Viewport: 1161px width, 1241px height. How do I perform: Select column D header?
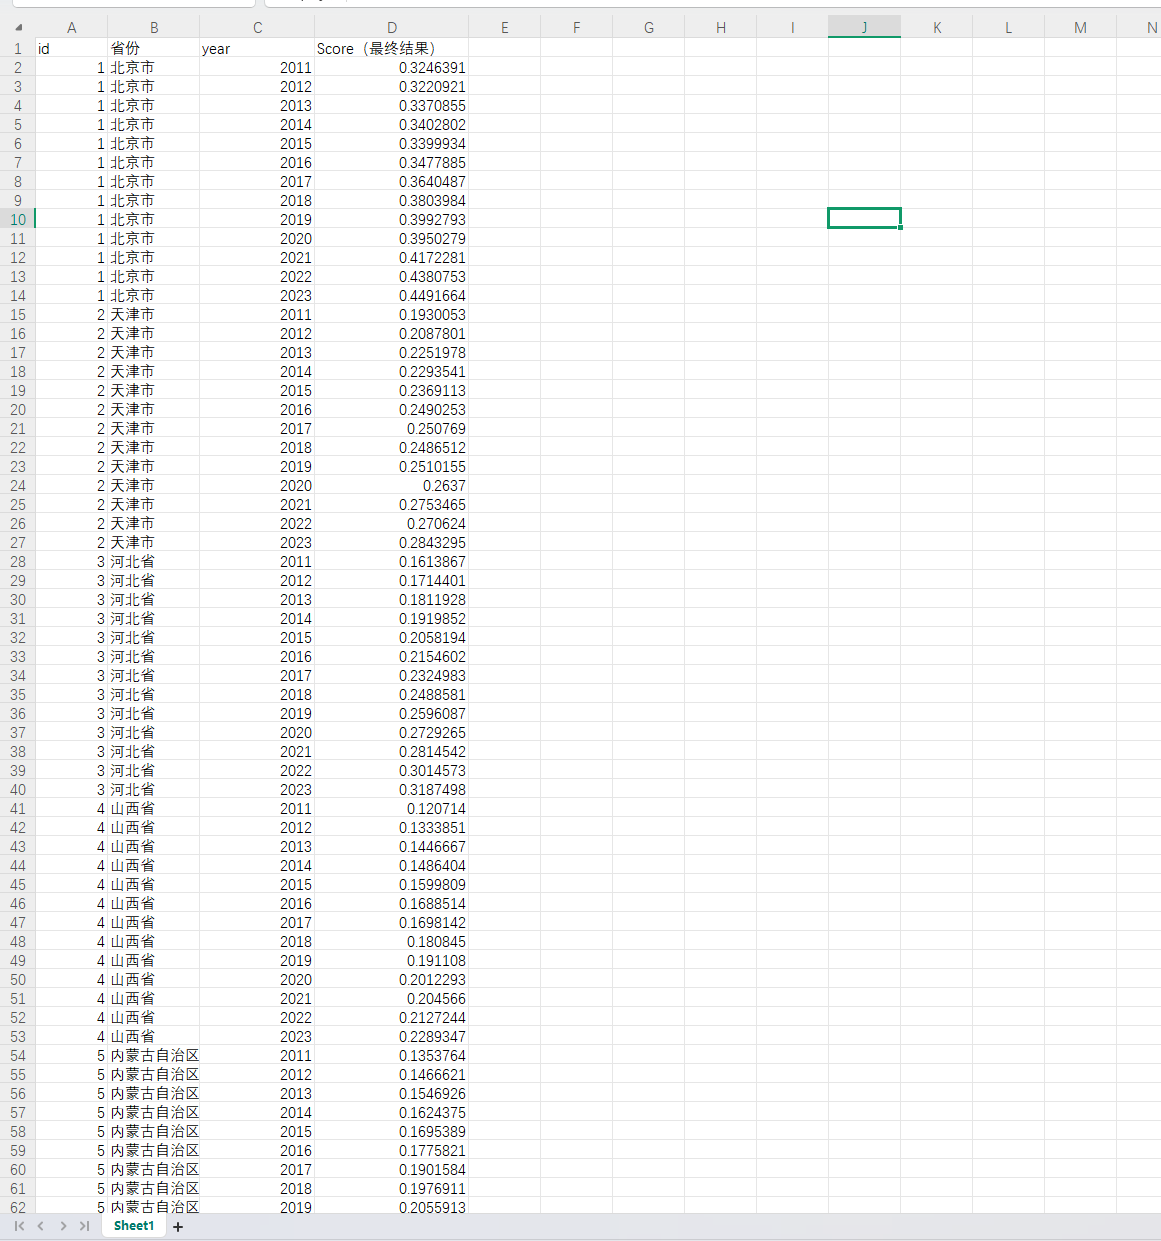point(391,28)
